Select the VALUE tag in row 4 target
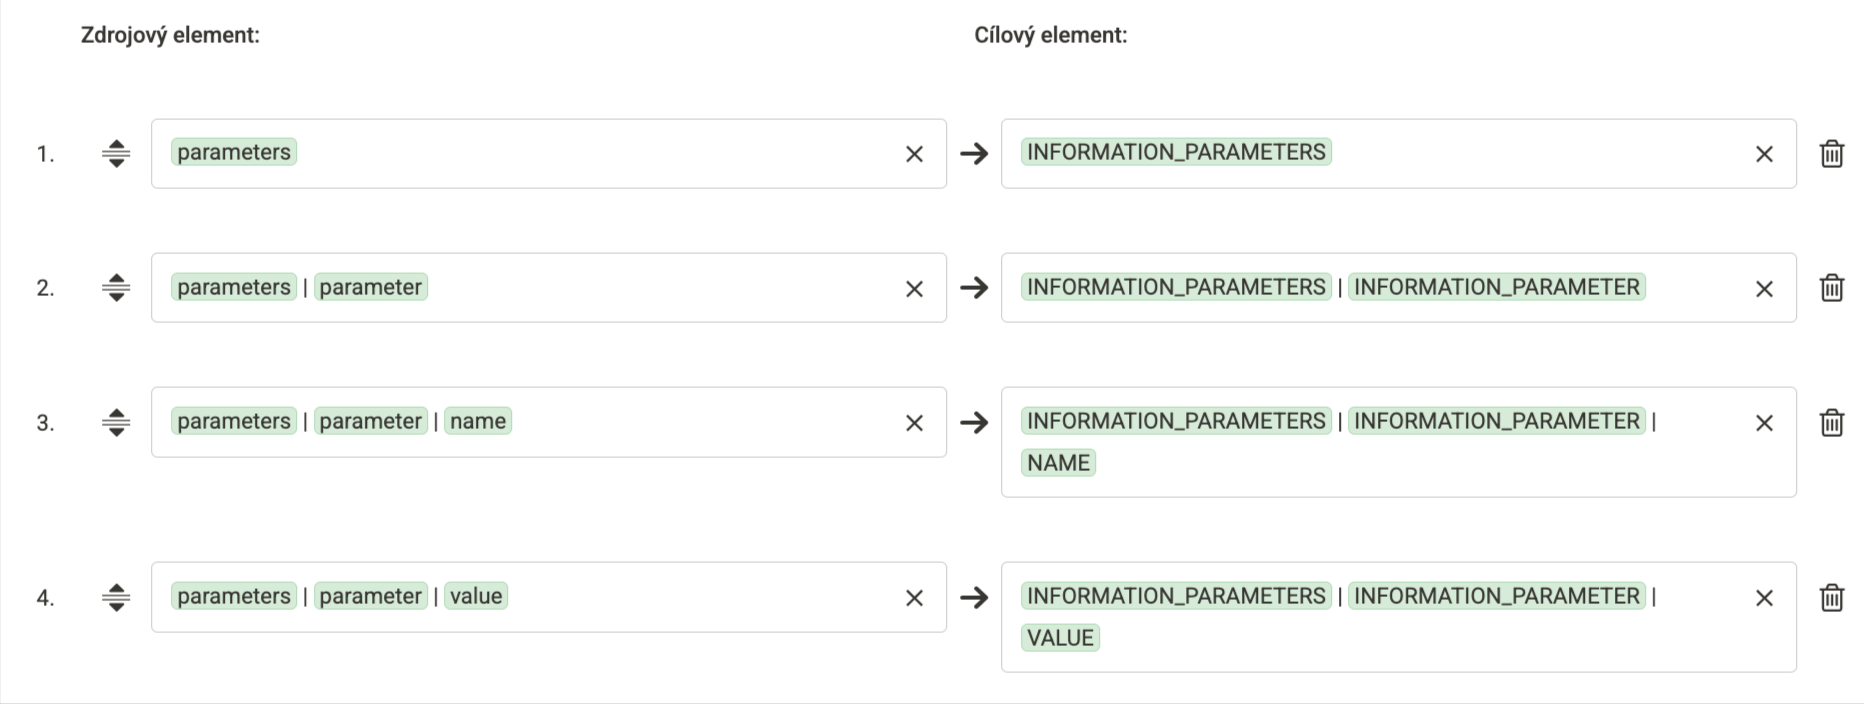1864x704 pixels. point(1060,638)
